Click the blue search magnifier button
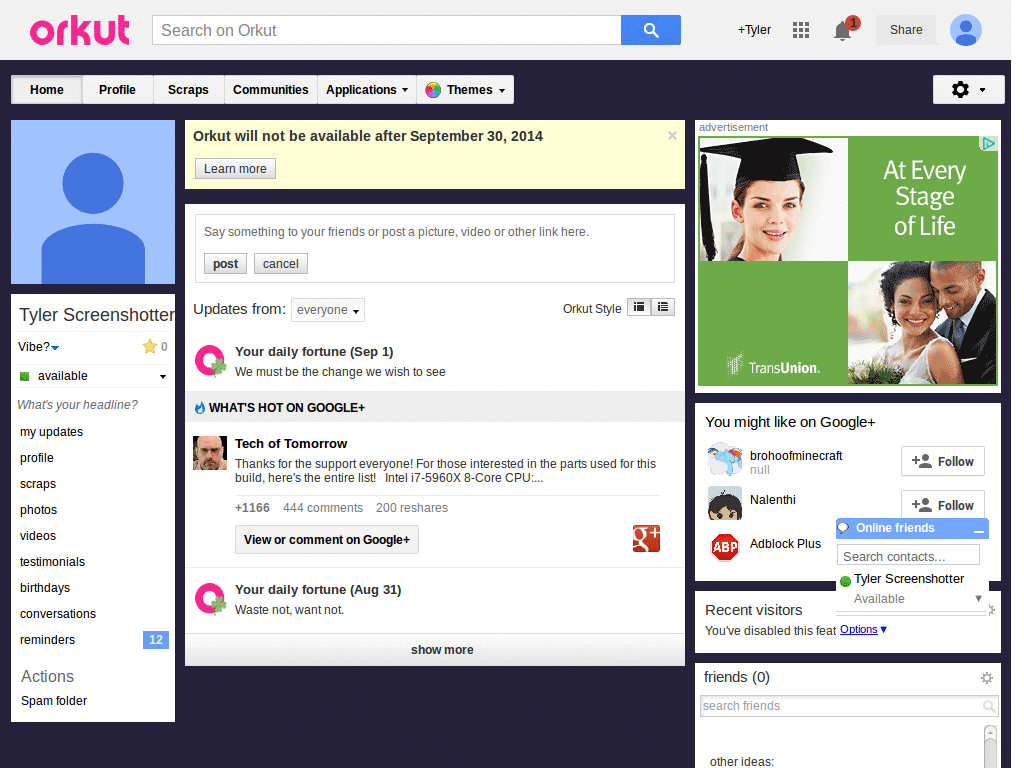This screenshot has height=768, width=1024. coord(650,30)
